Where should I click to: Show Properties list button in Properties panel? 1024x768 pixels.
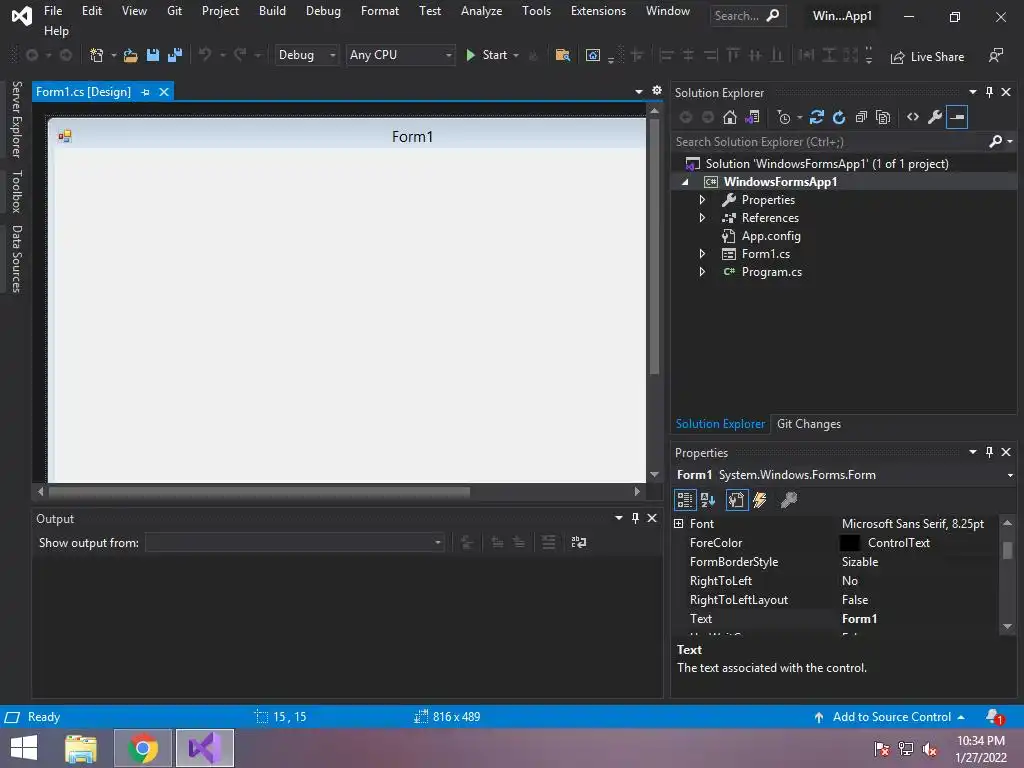(737, 500)
